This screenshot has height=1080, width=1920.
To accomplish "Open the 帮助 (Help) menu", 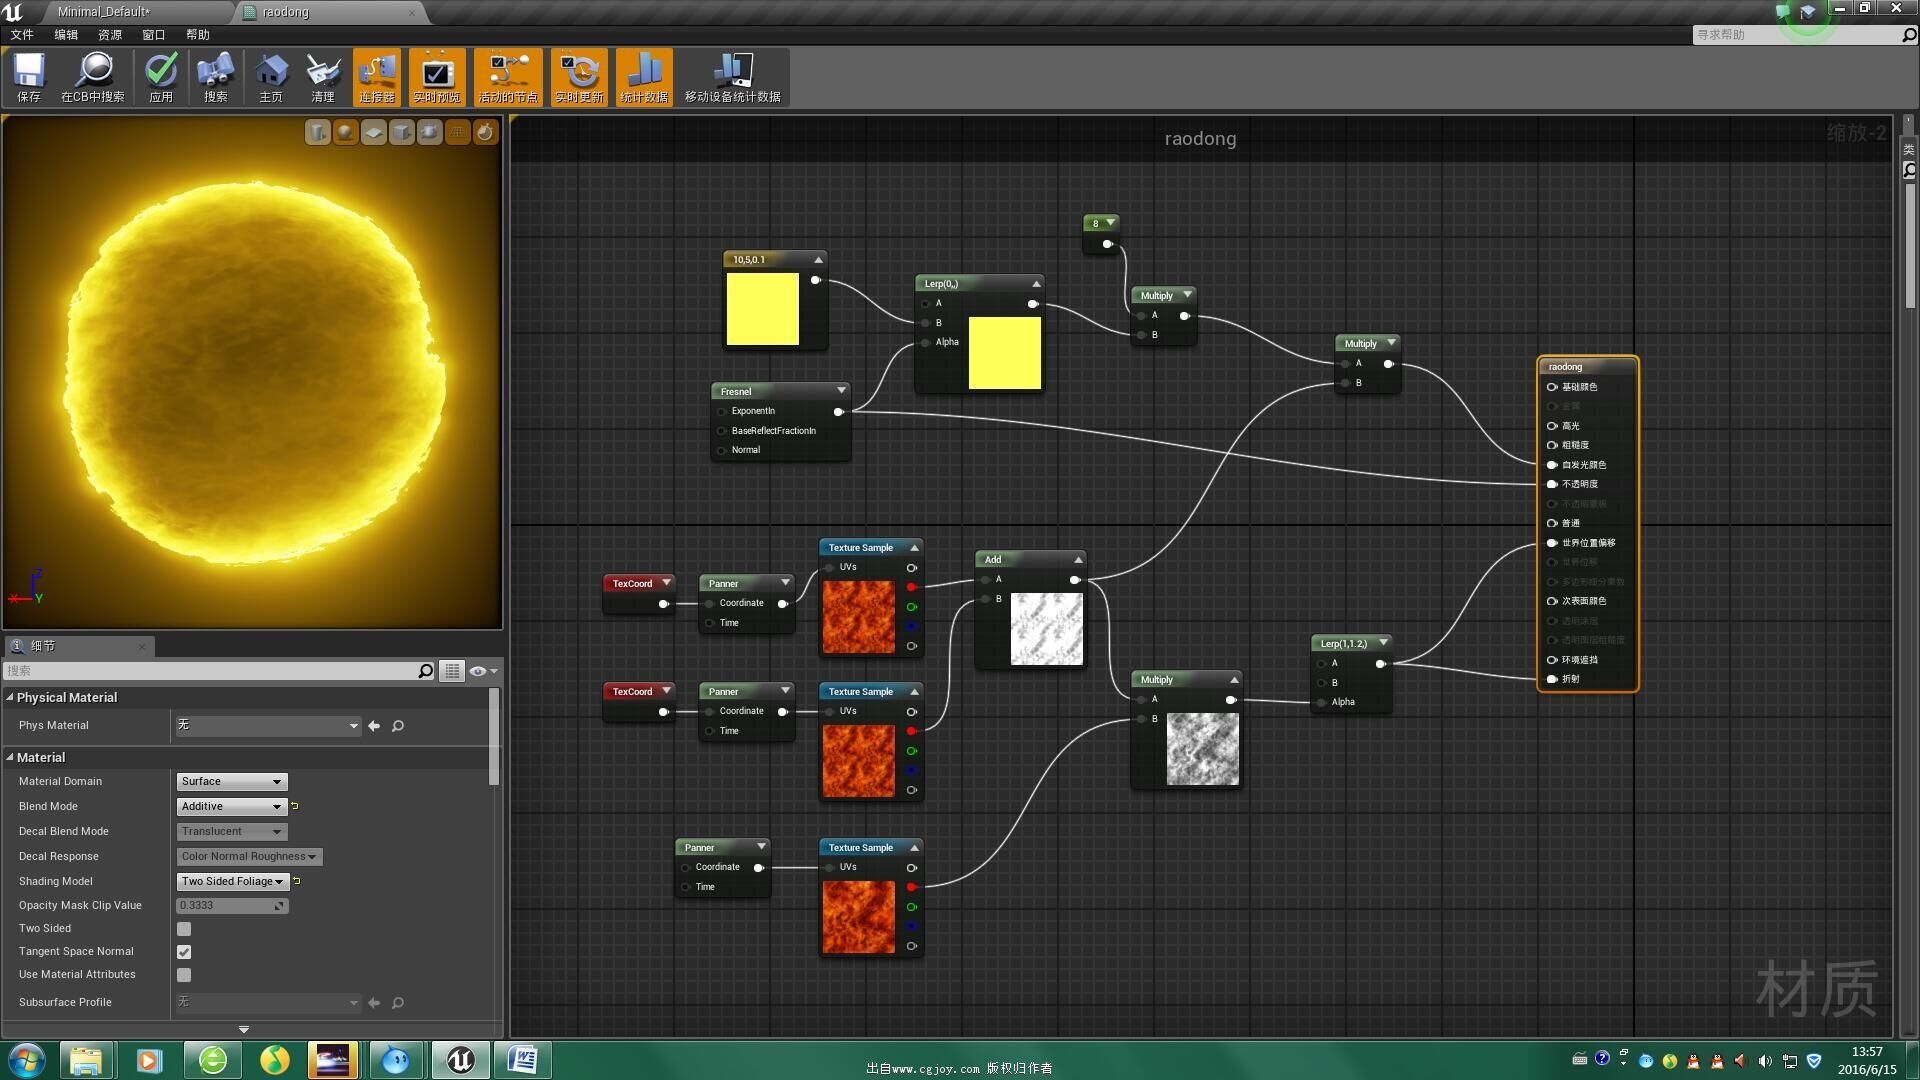I will pos(198,35).
